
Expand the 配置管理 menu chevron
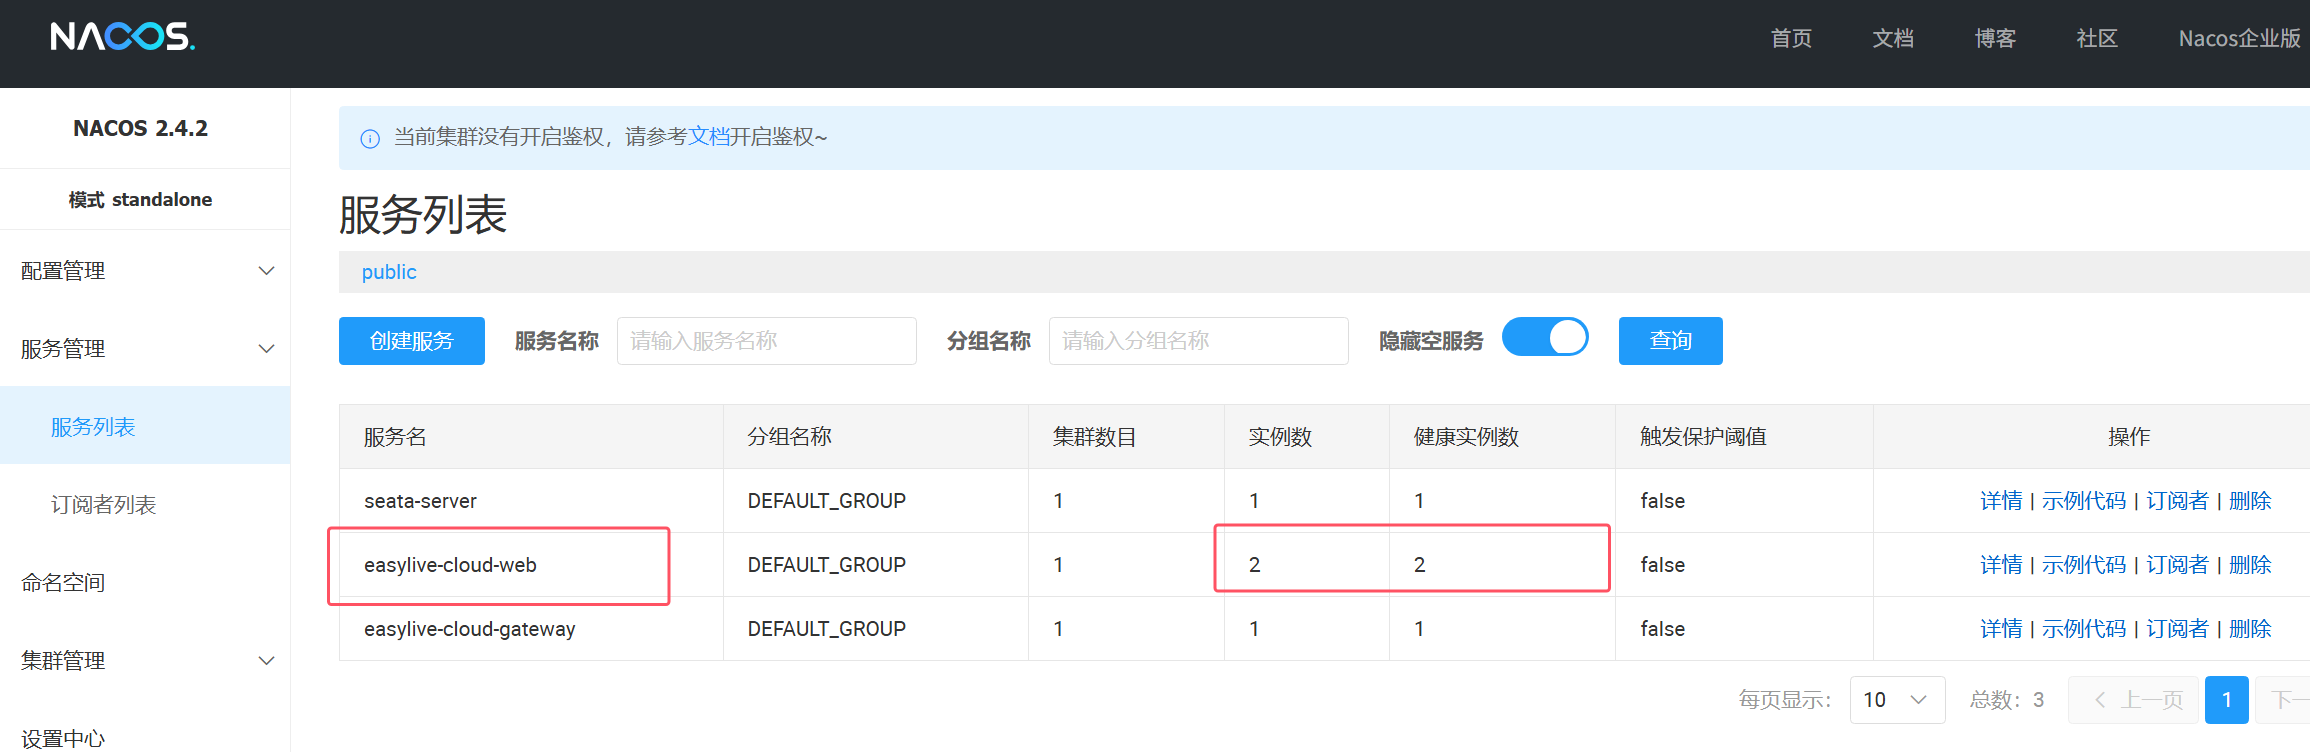click(266, 271)
